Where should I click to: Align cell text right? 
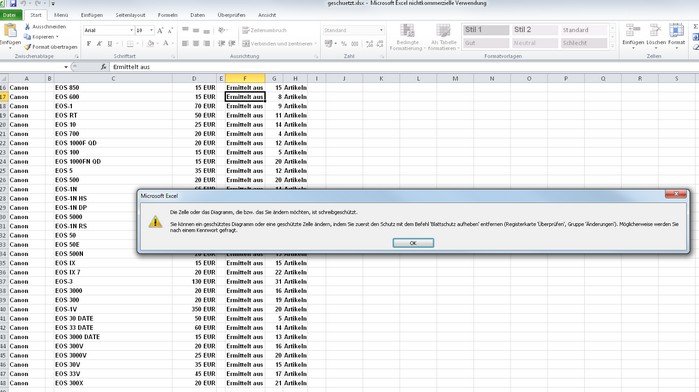(x=206, y=44)
